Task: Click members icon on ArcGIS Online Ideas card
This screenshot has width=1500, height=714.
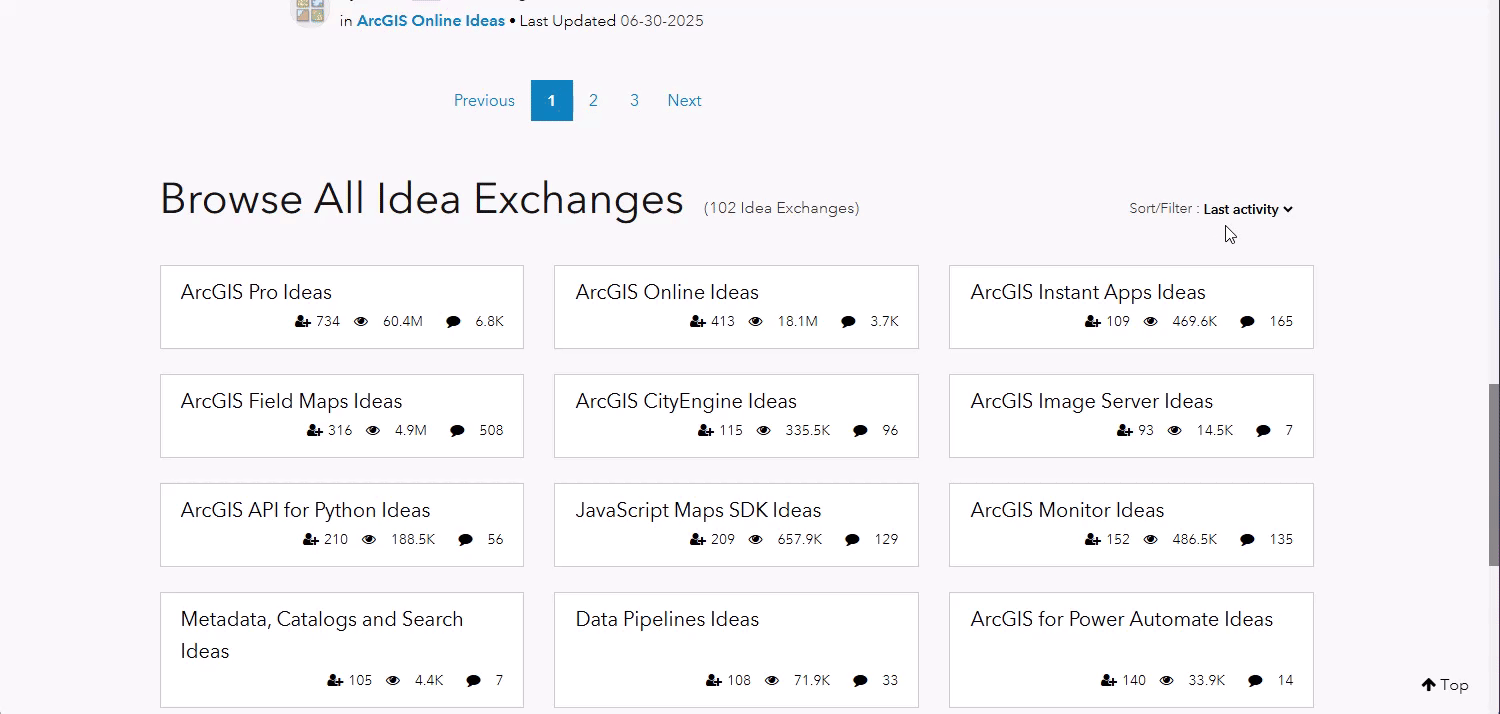Action: [698, 322]
